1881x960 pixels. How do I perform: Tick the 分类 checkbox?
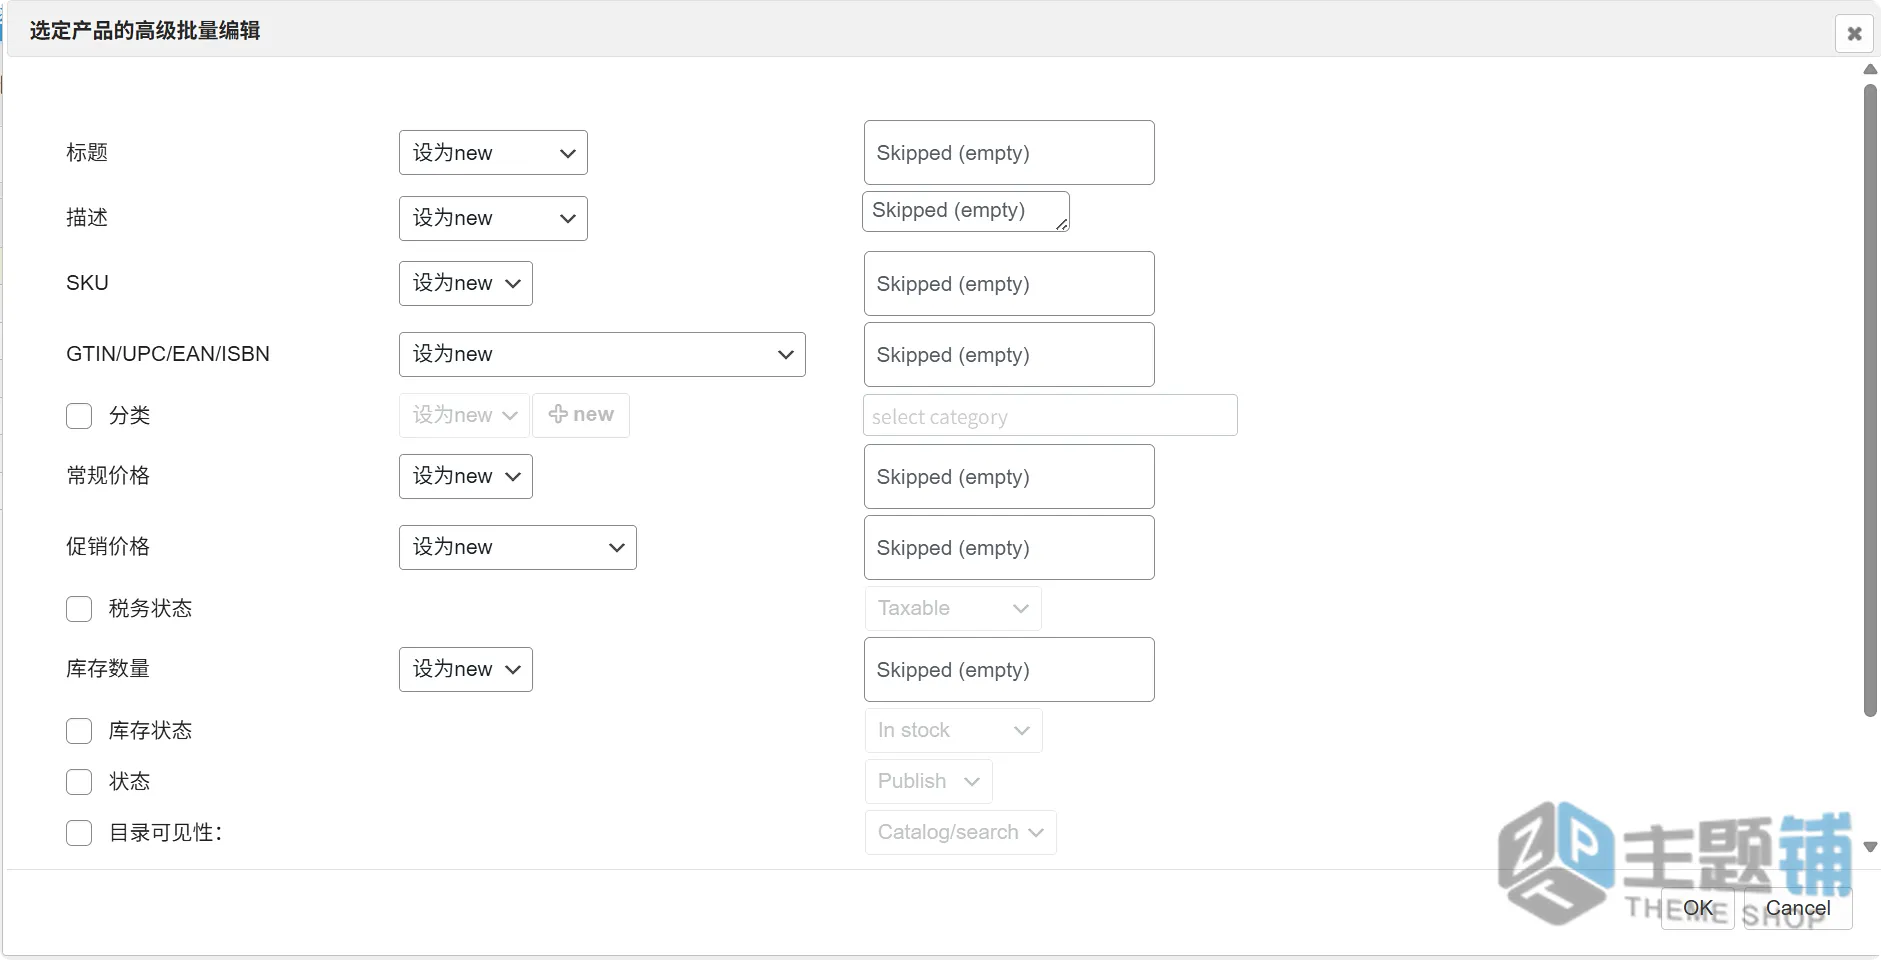[x=79, y=416]
